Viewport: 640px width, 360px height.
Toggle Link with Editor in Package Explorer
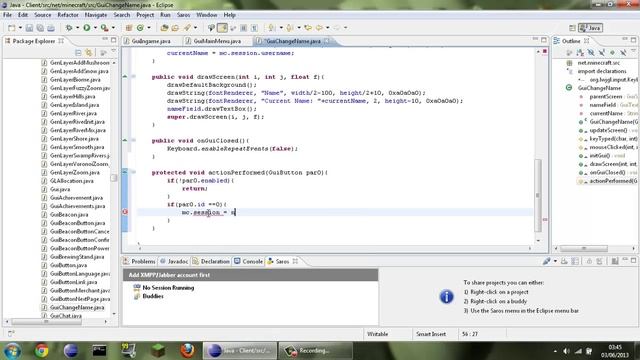[89, 53]
